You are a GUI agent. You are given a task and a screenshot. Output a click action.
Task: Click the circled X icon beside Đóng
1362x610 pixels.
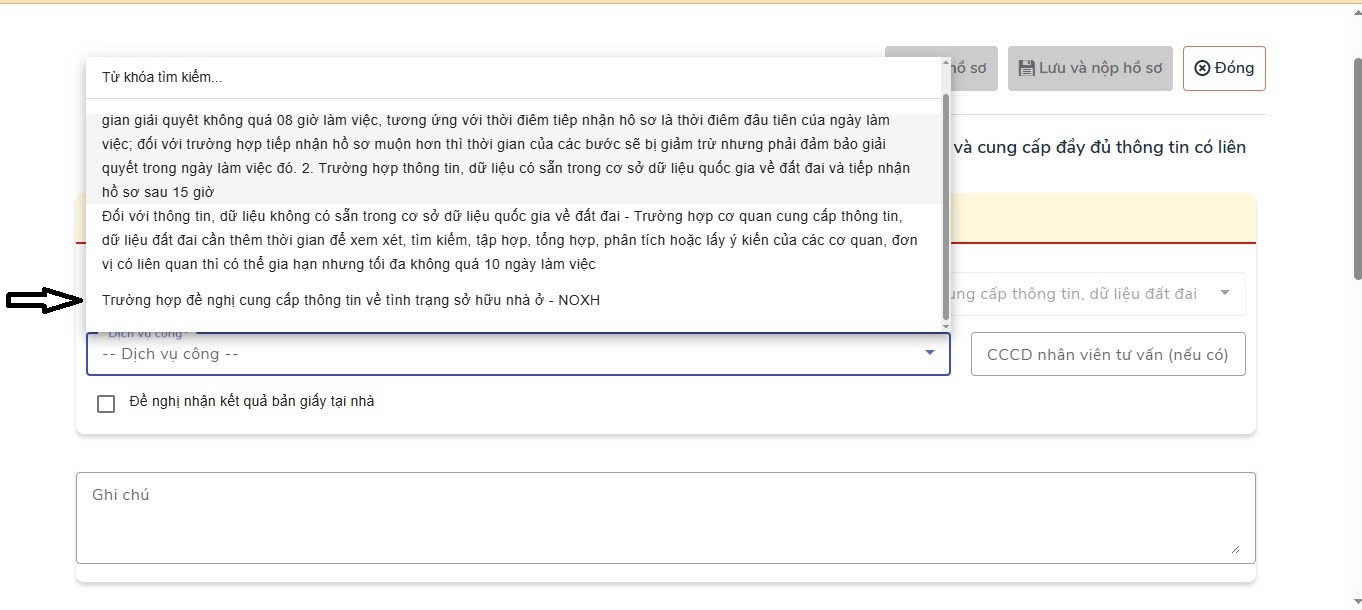click(x=1202, y=69)
